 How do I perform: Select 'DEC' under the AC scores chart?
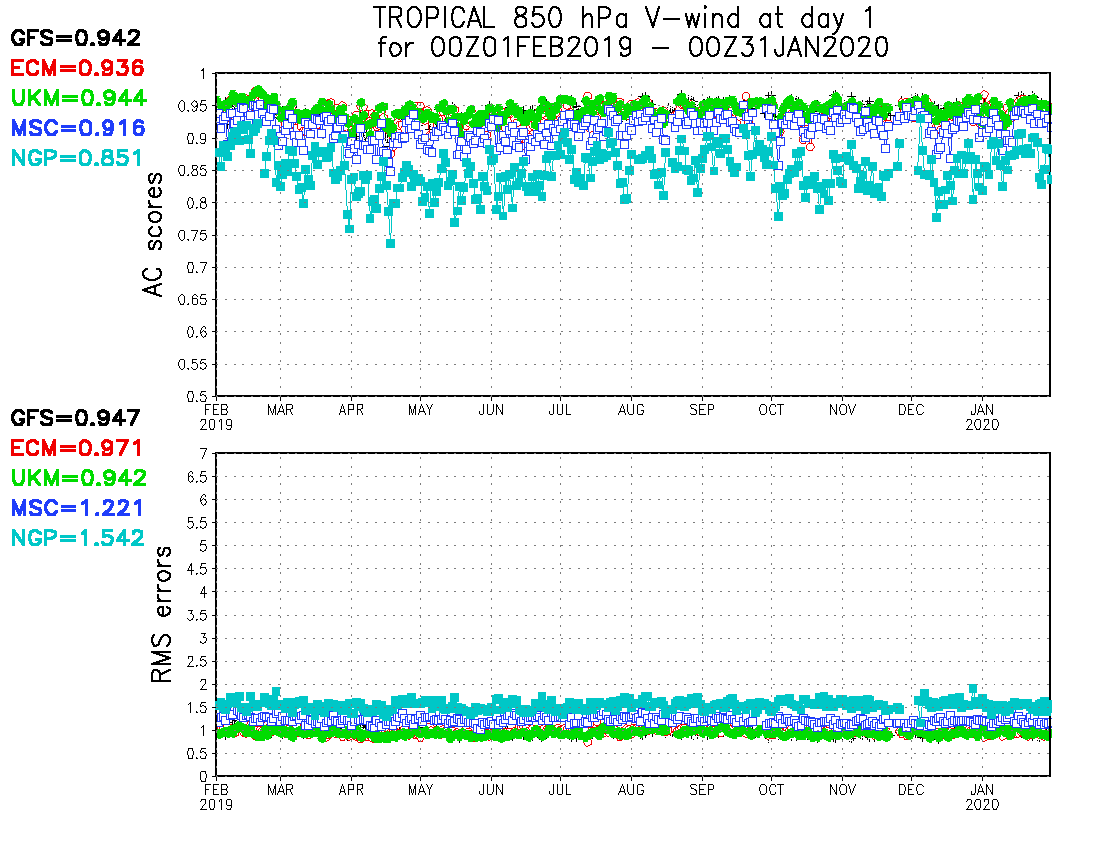click(x=911, y=410)
